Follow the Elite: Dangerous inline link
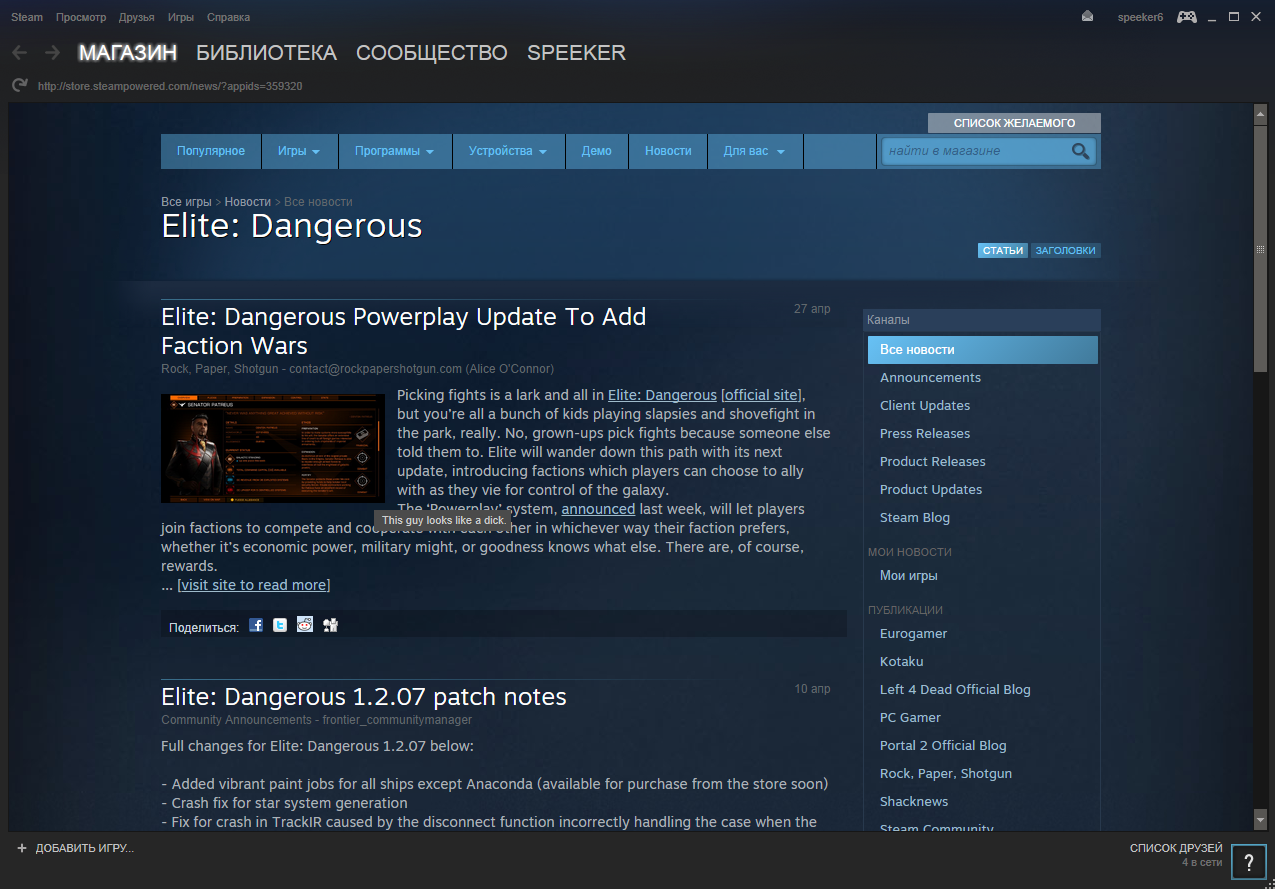 [x=662, y=395]
